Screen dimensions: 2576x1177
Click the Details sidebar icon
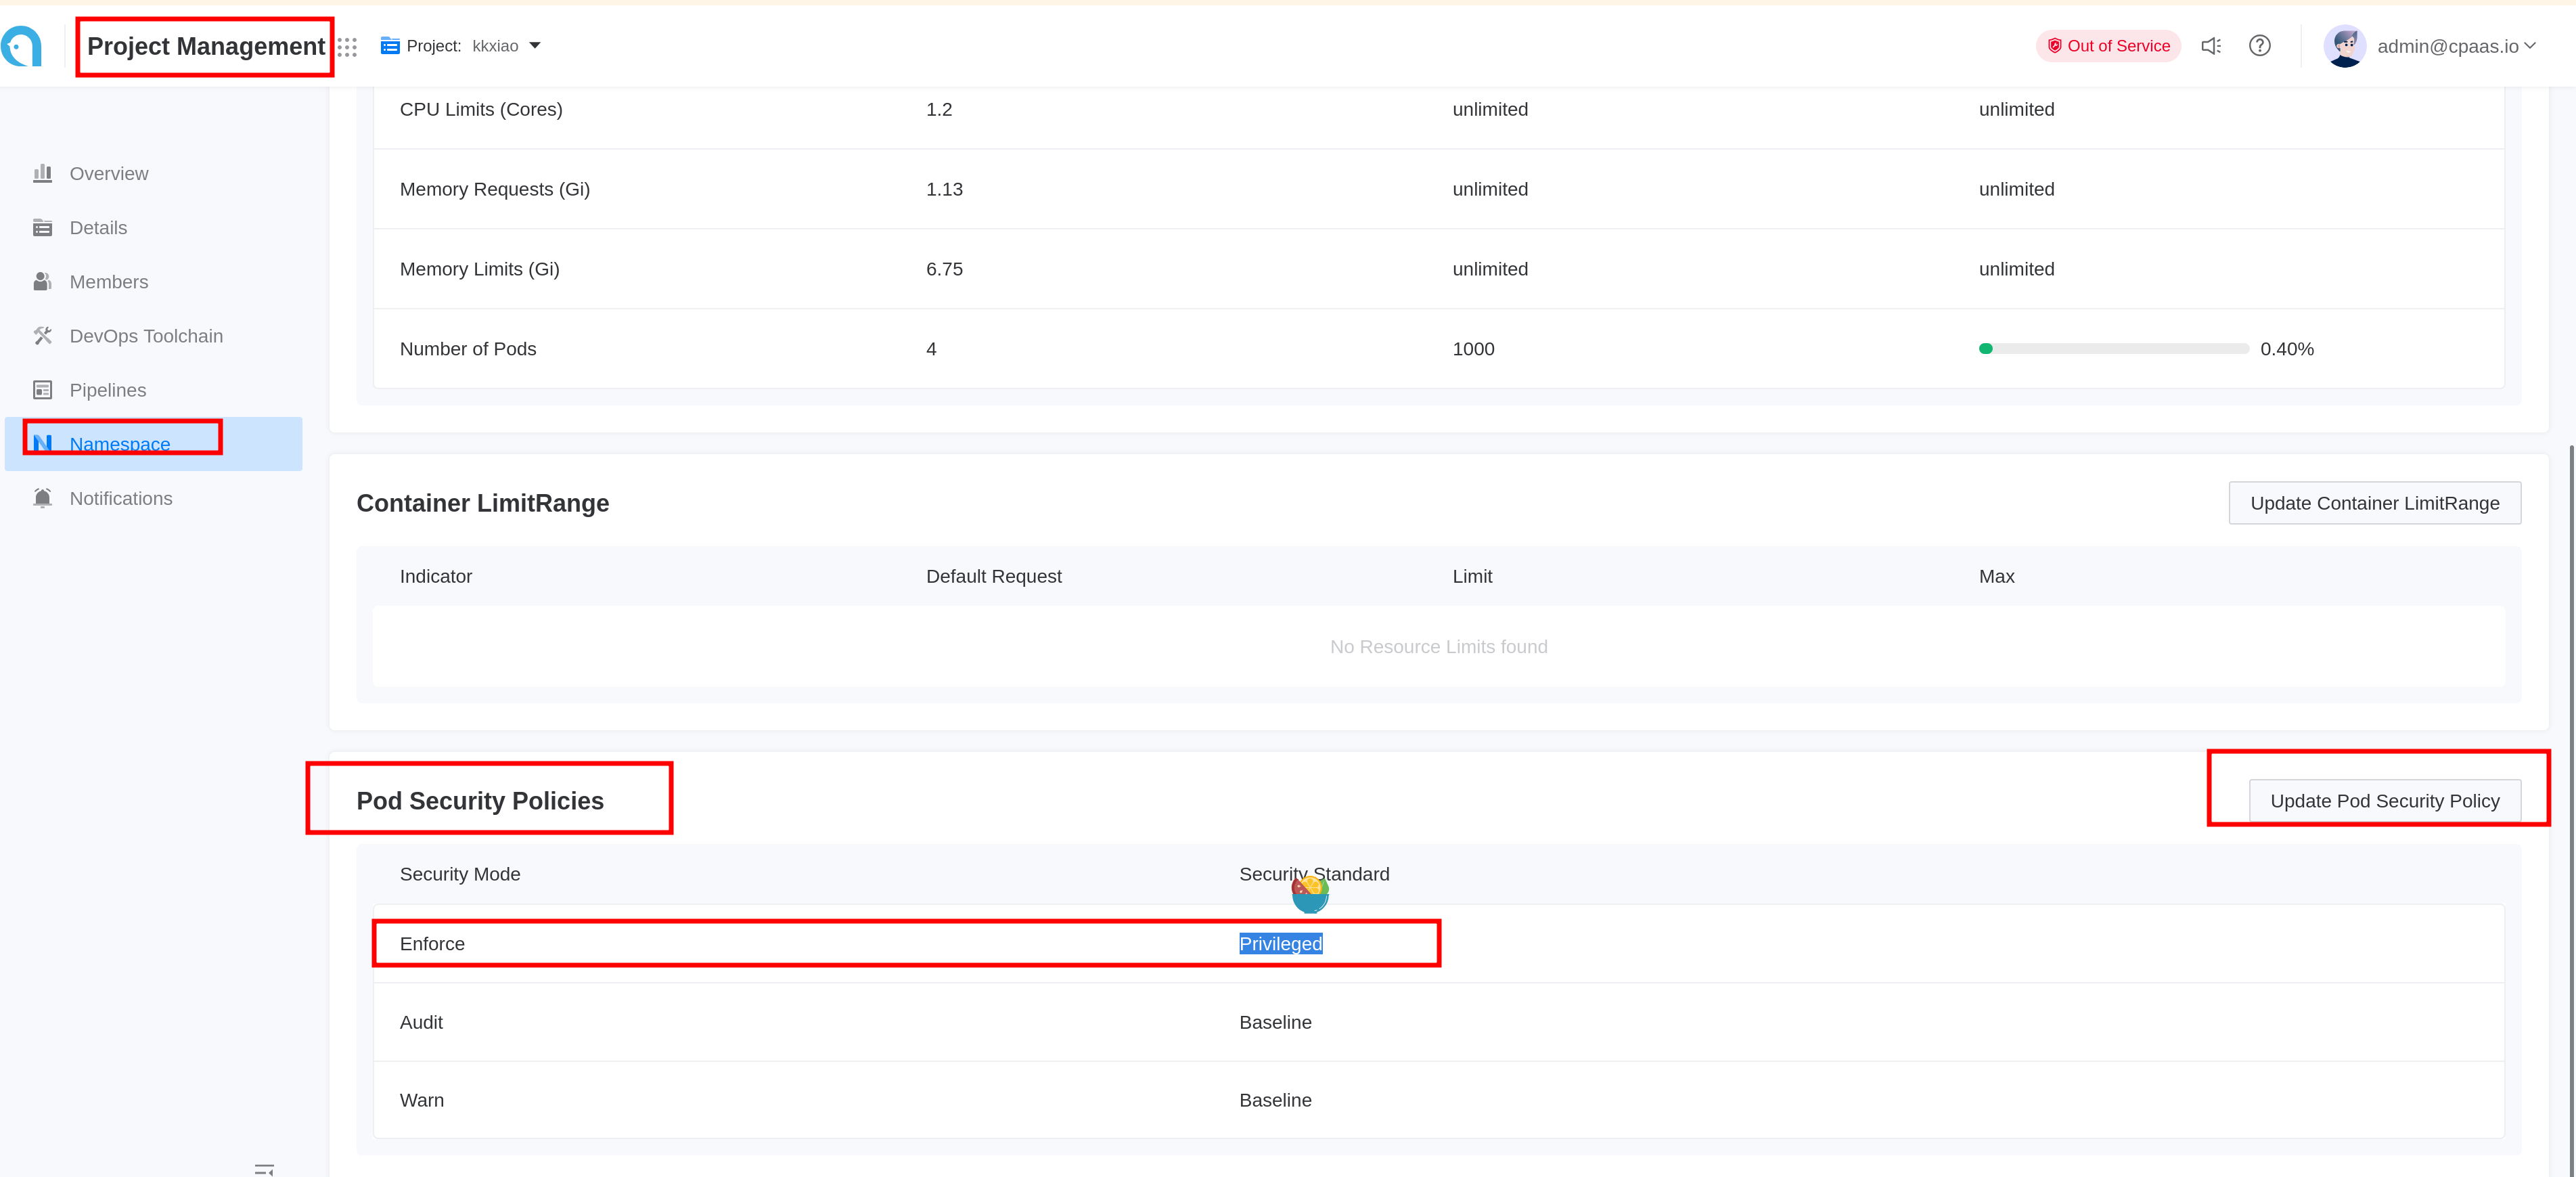[x=42, y=228]
